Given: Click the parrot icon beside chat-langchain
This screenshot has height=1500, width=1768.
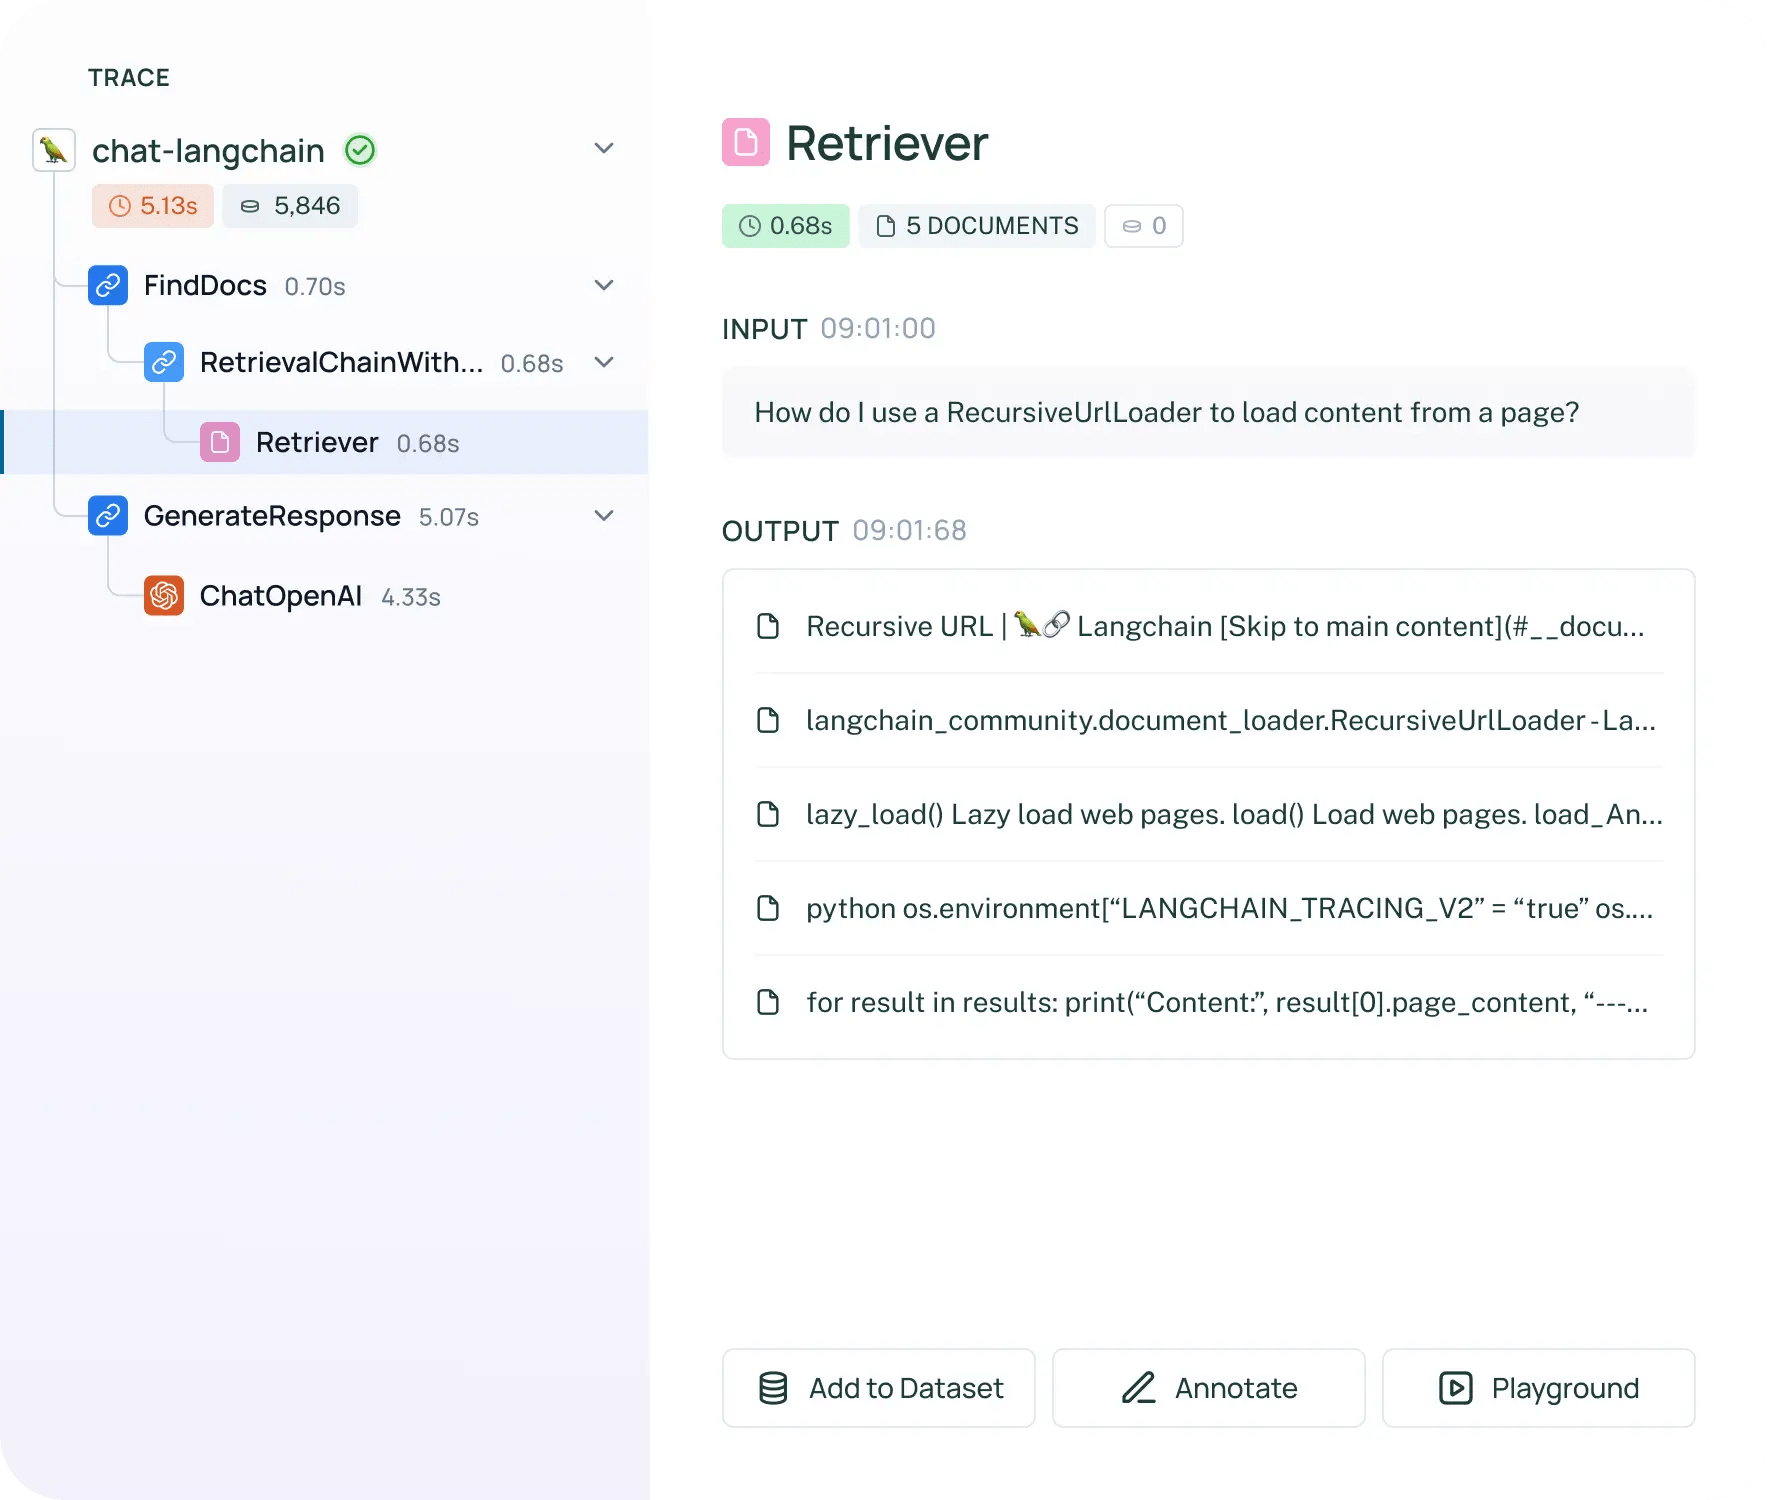Looking at the screenshot, I should click(54, 149).
